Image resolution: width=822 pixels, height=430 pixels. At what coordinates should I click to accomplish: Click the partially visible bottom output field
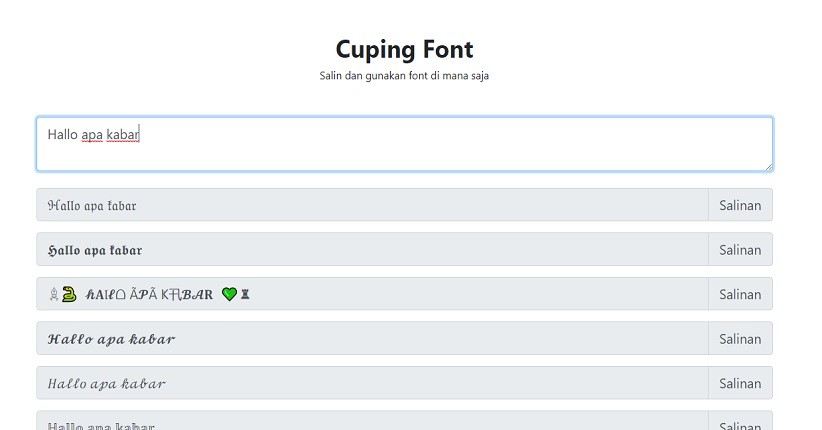[372, 424]
